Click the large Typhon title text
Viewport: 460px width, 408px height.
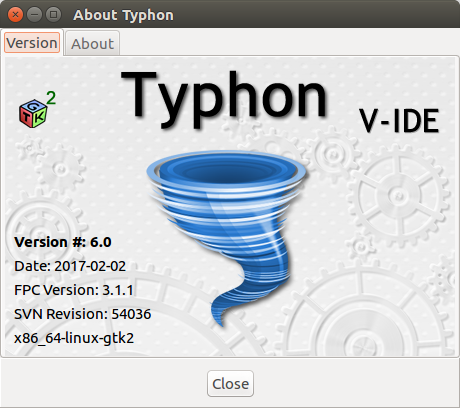coord(224,98)
